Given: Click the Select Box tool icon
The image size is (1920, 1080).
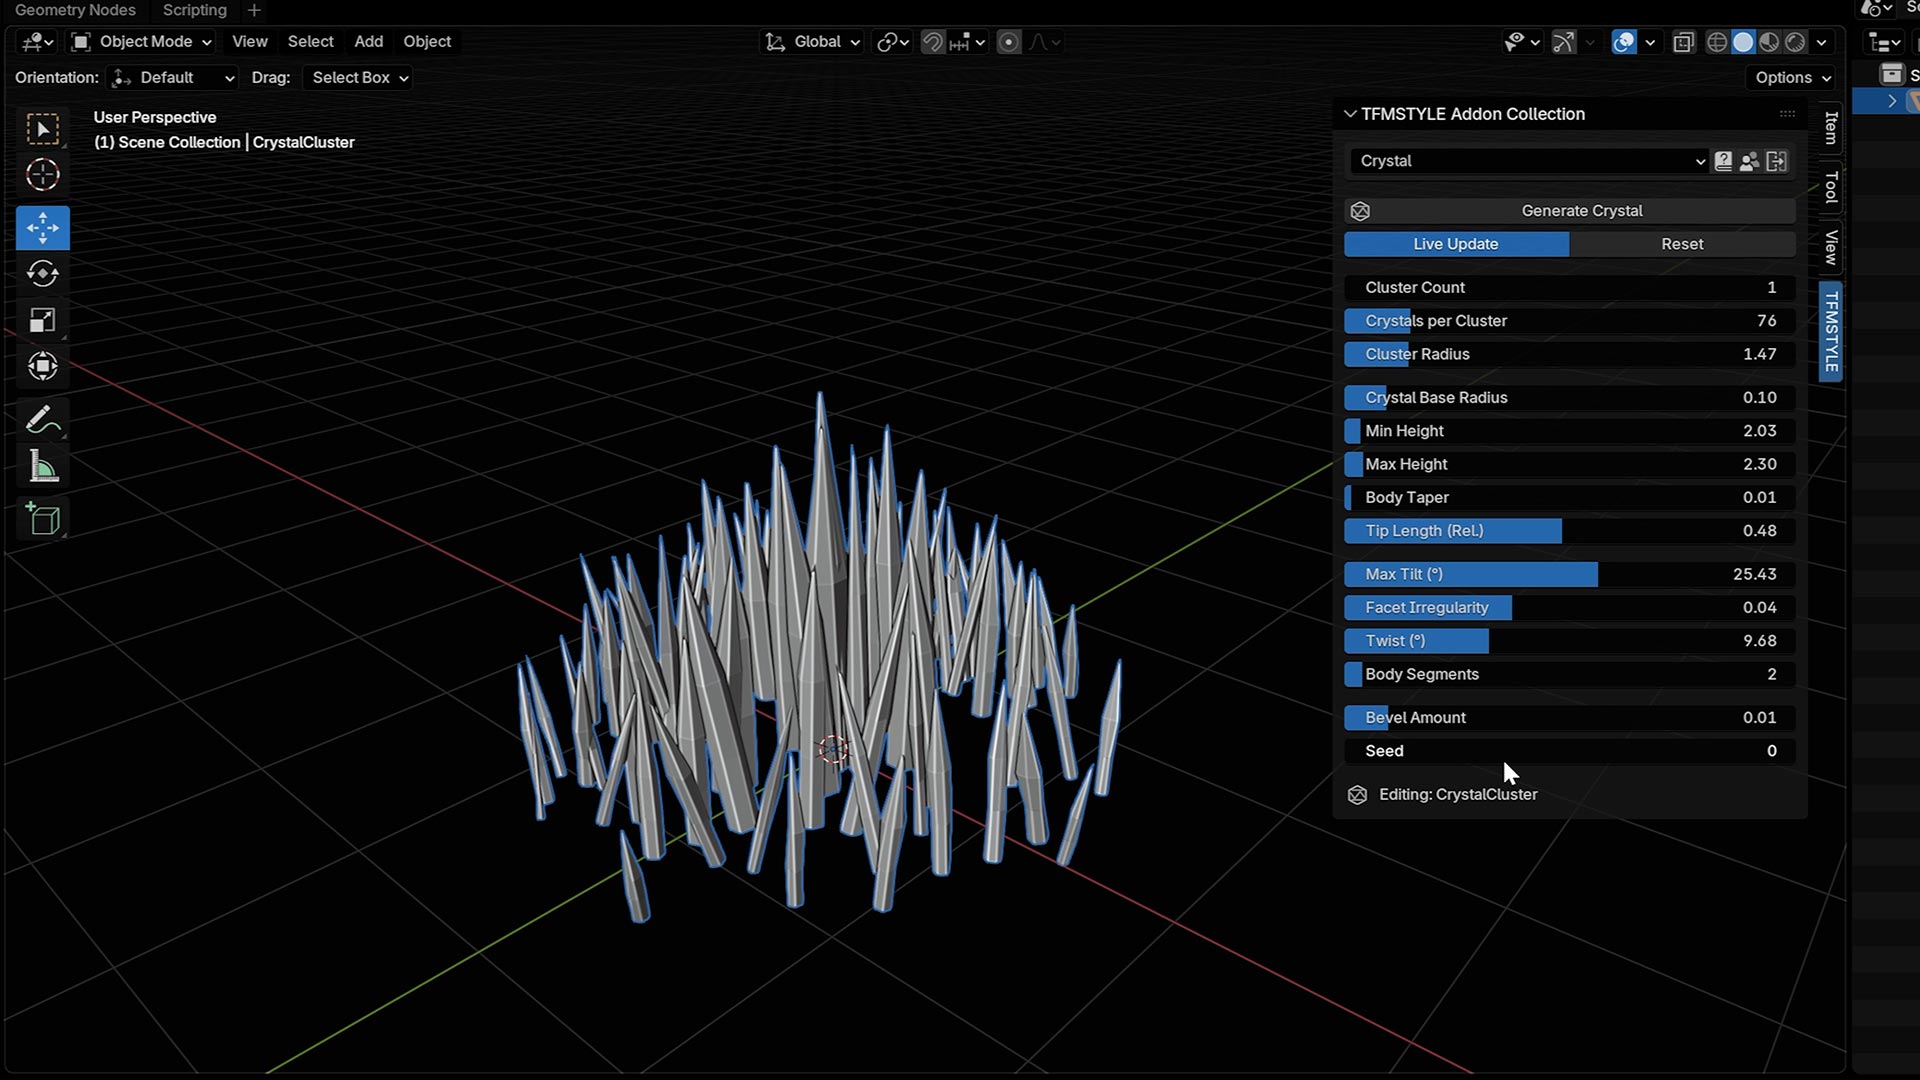Looking at the screenshot, I should [42, 129].
